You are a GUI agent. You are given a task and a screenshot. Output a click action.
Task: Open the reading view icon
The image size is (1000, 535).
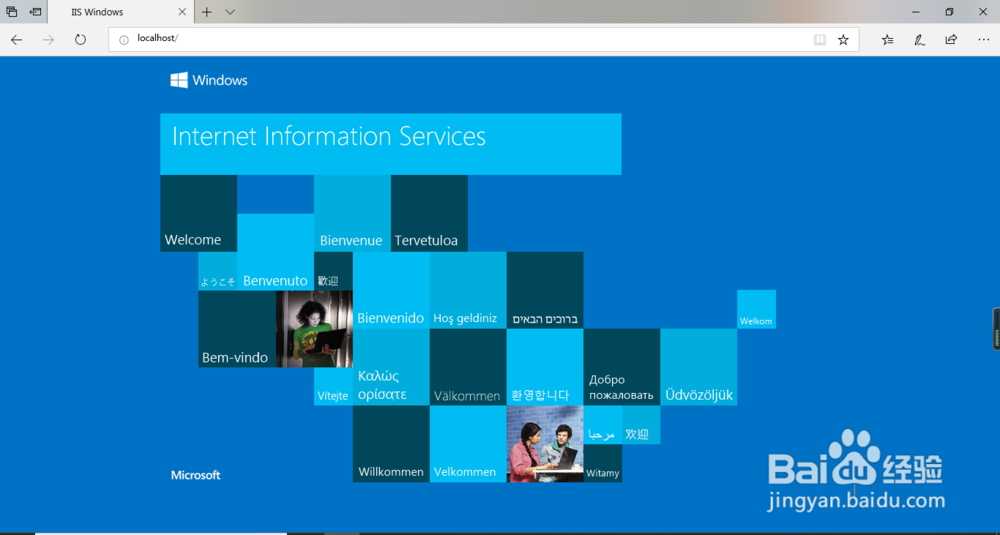point(820,40)
